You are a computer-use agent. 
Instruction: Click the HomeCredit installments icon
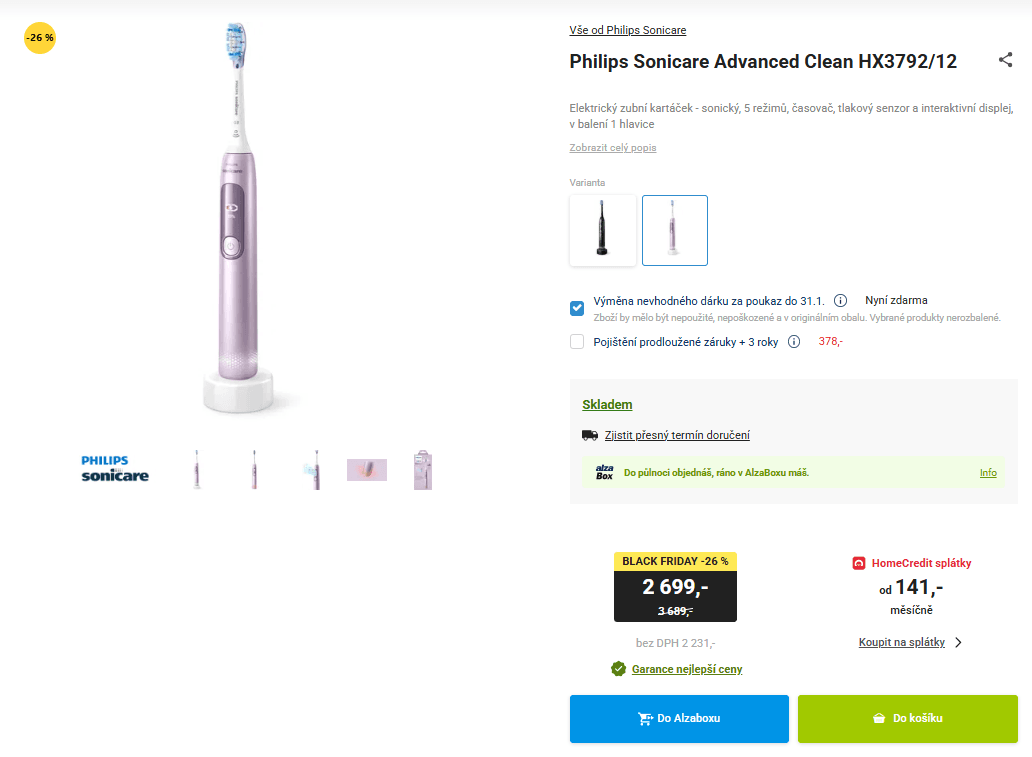[x=857, y=562]
